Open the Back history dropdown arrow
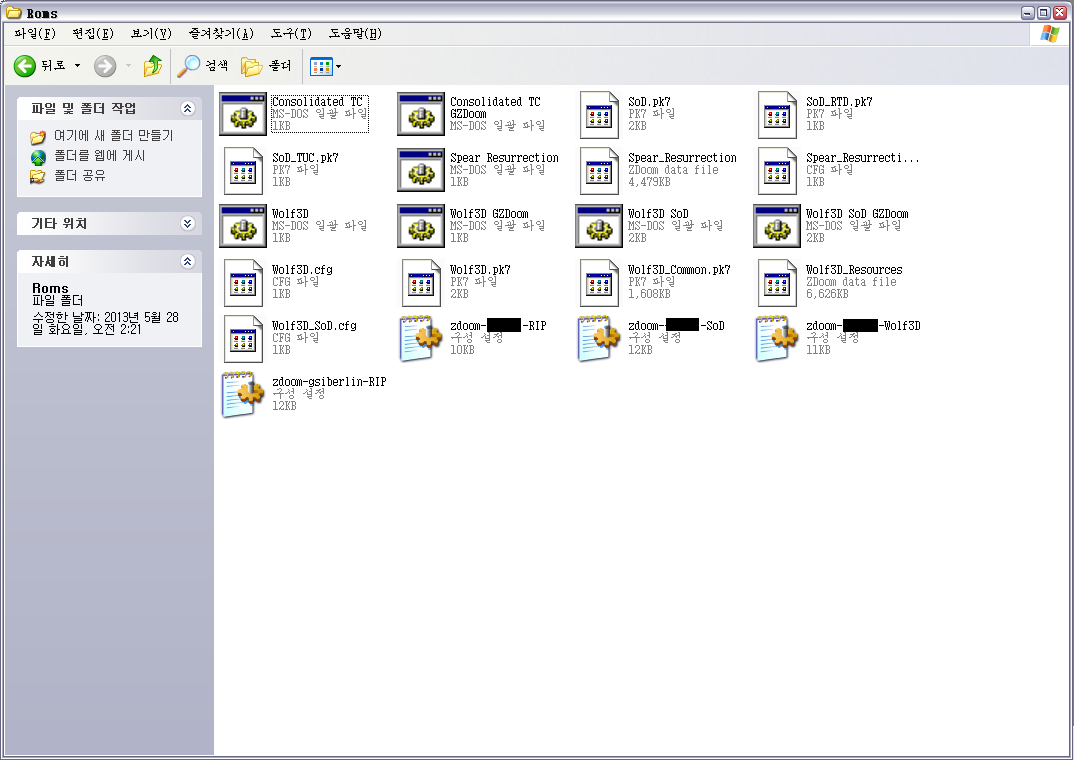This screenshot has height=760, width=1074. click(77, 66)
